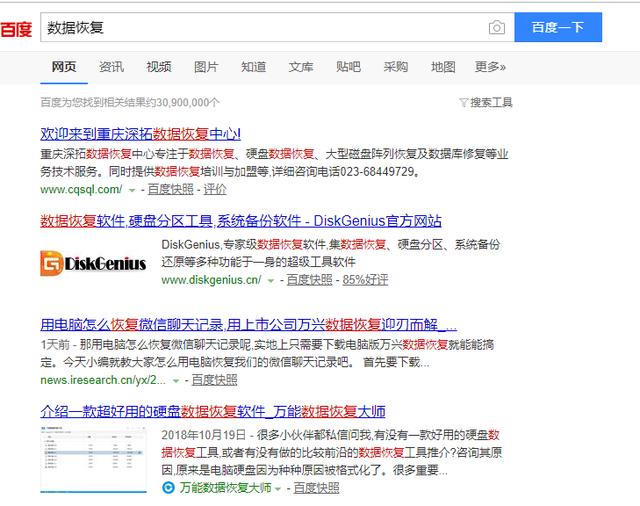Open the 文库 tab
Viewport: 640px width, 506px height.
click(x=301, y=67)
